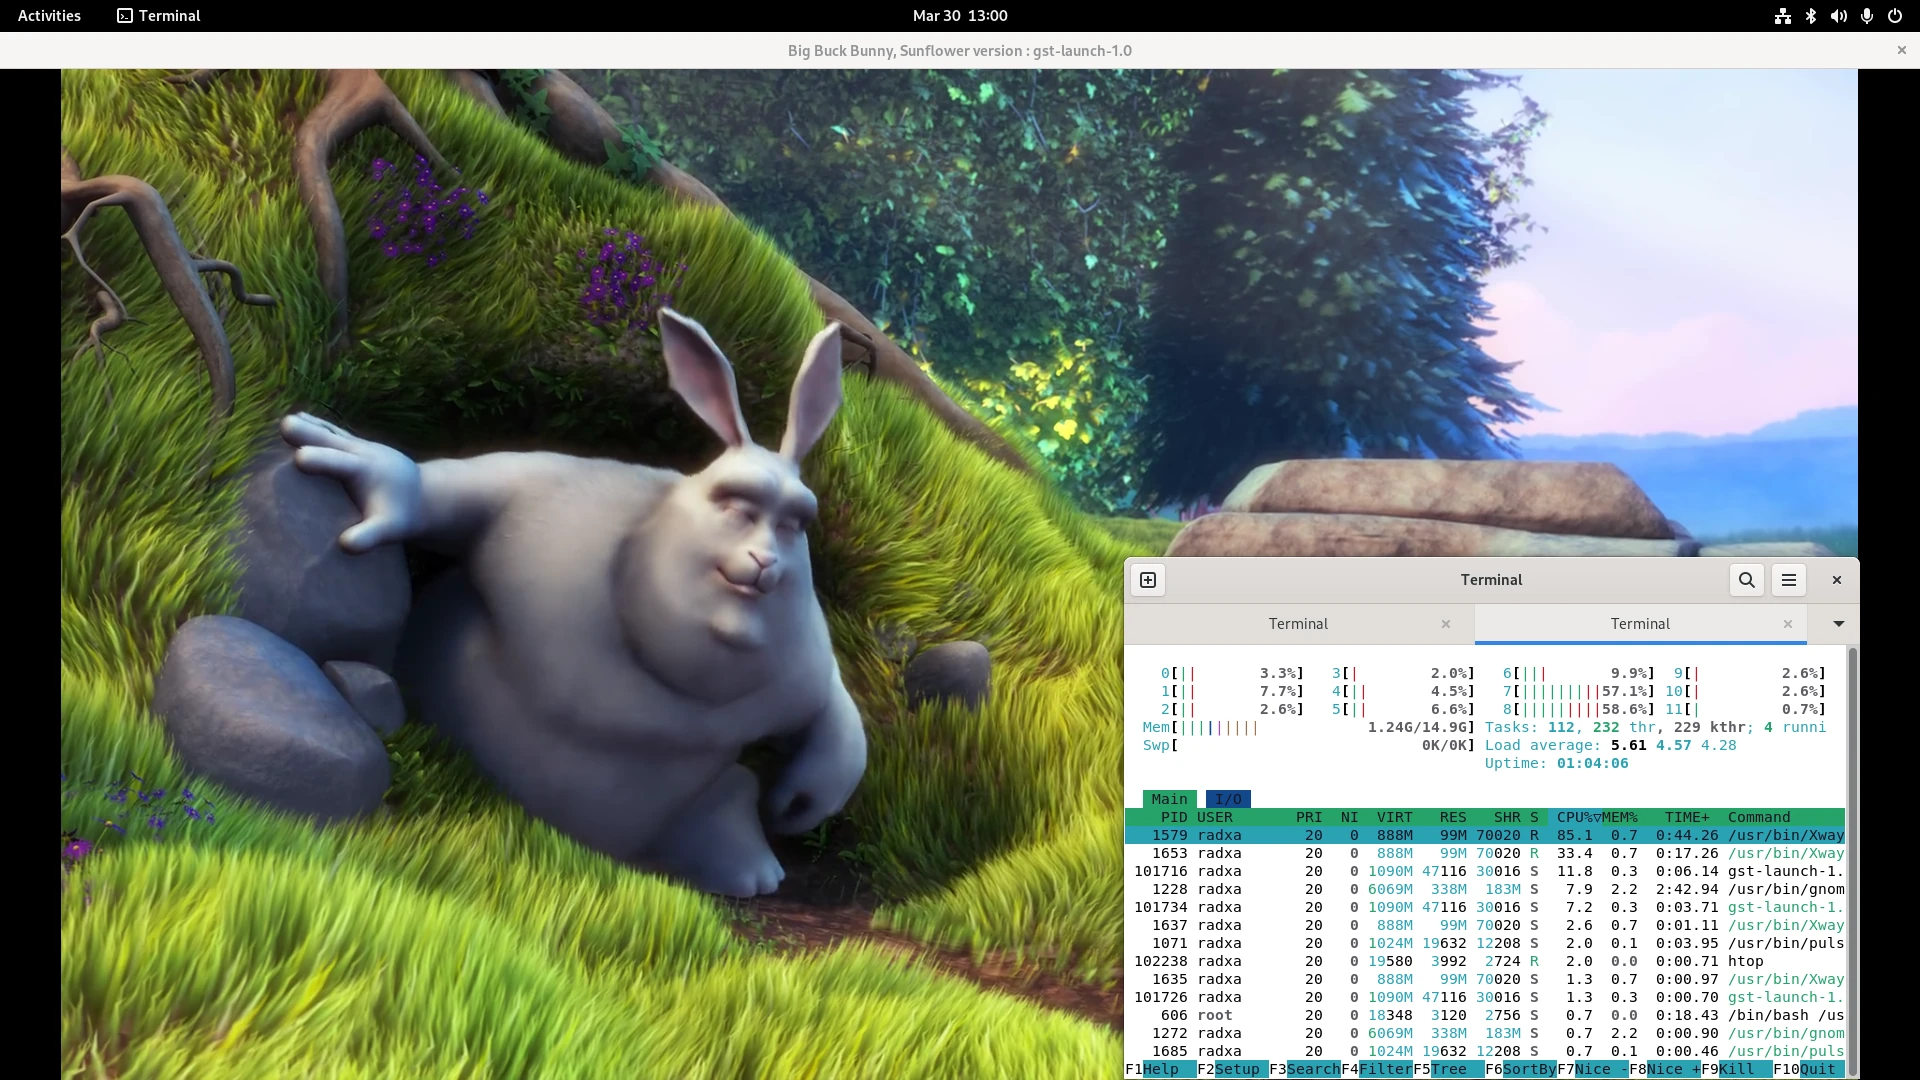Screen dimensions: 1920x1080
Task: Click the Bluetooth icon in top bar
Action: (1811, 16)
